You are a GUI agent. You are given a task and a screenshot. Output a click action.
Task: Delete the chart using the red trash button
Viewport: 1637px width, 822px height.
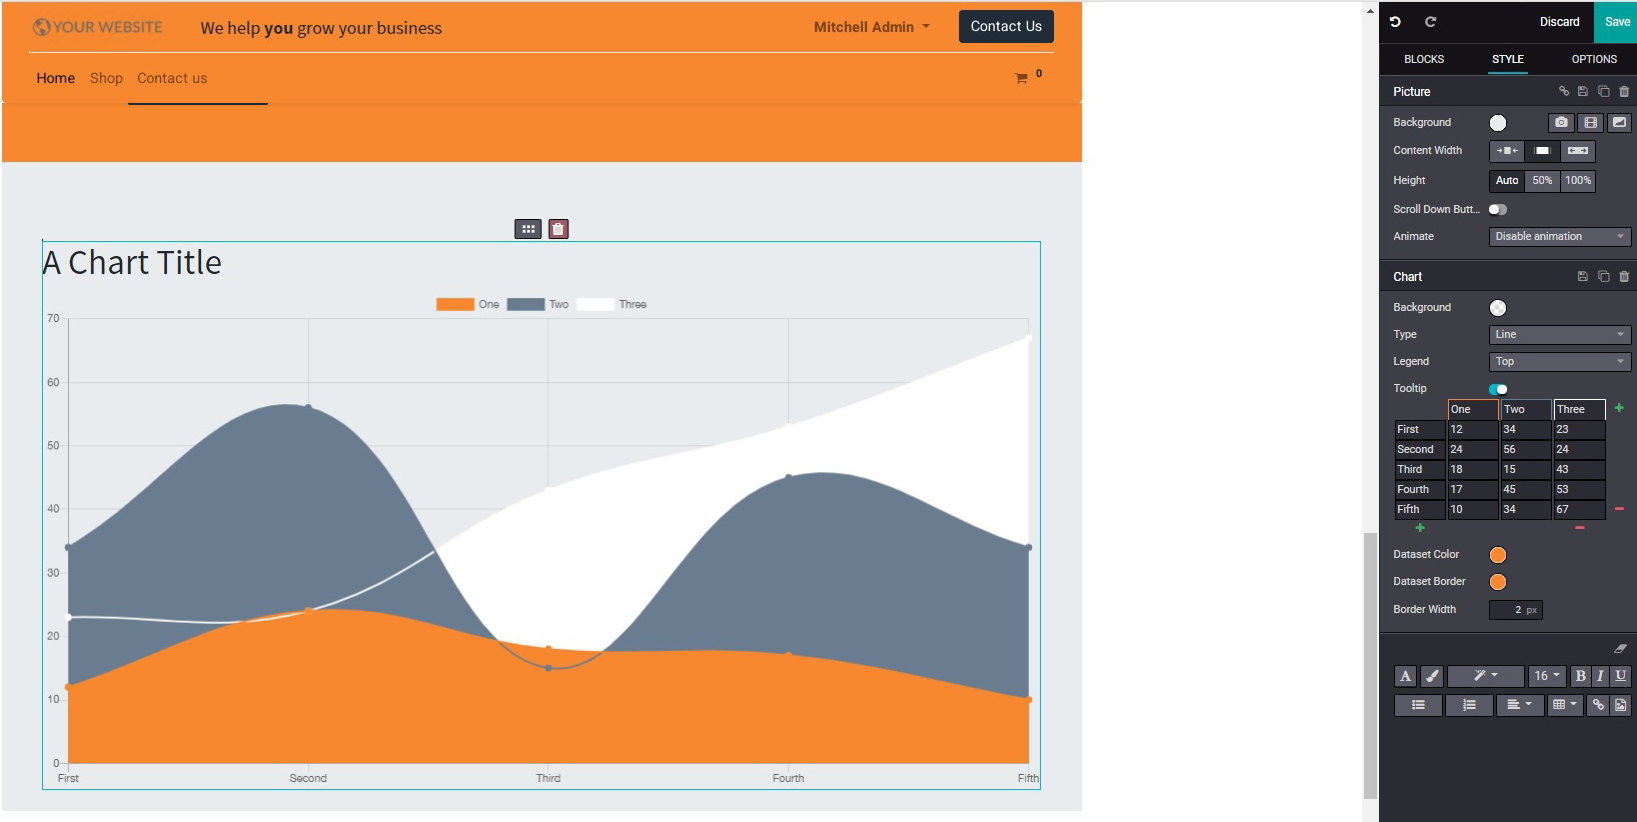tap(558, 229)
